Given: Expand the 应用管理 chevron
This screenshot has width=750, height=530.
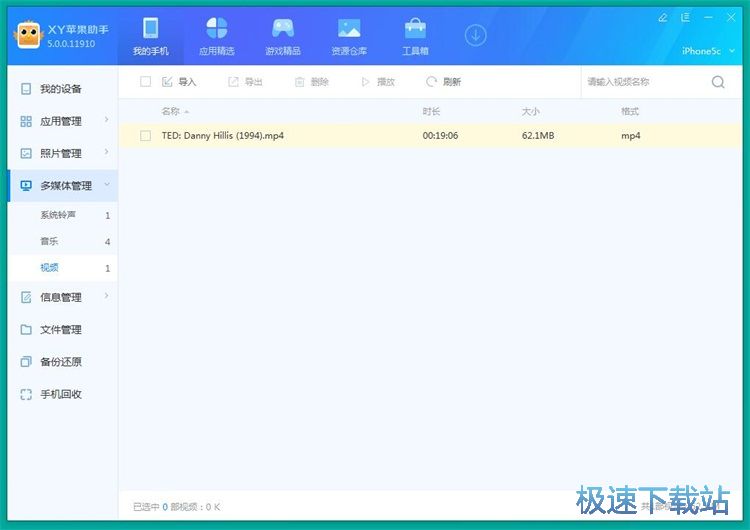Looking at the screenshot, I should tap(107, 120).
